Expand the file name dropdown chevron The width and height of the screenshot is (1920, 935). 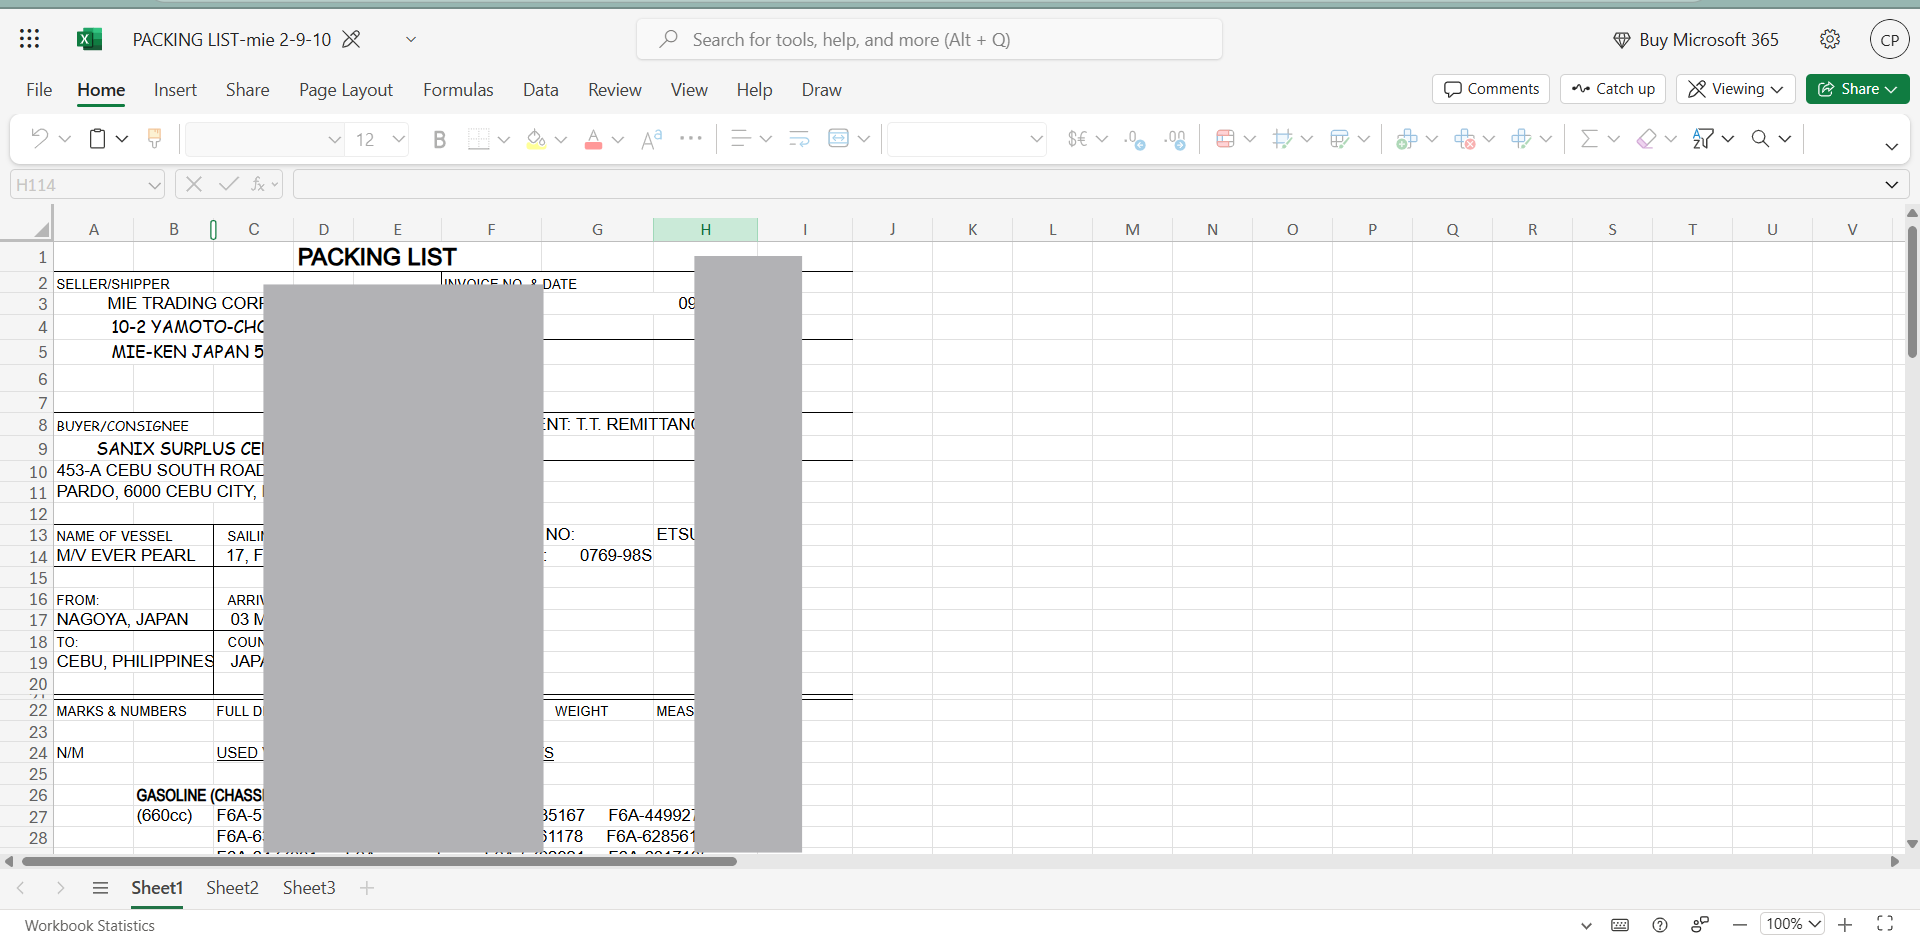click(x=410, y=40)
